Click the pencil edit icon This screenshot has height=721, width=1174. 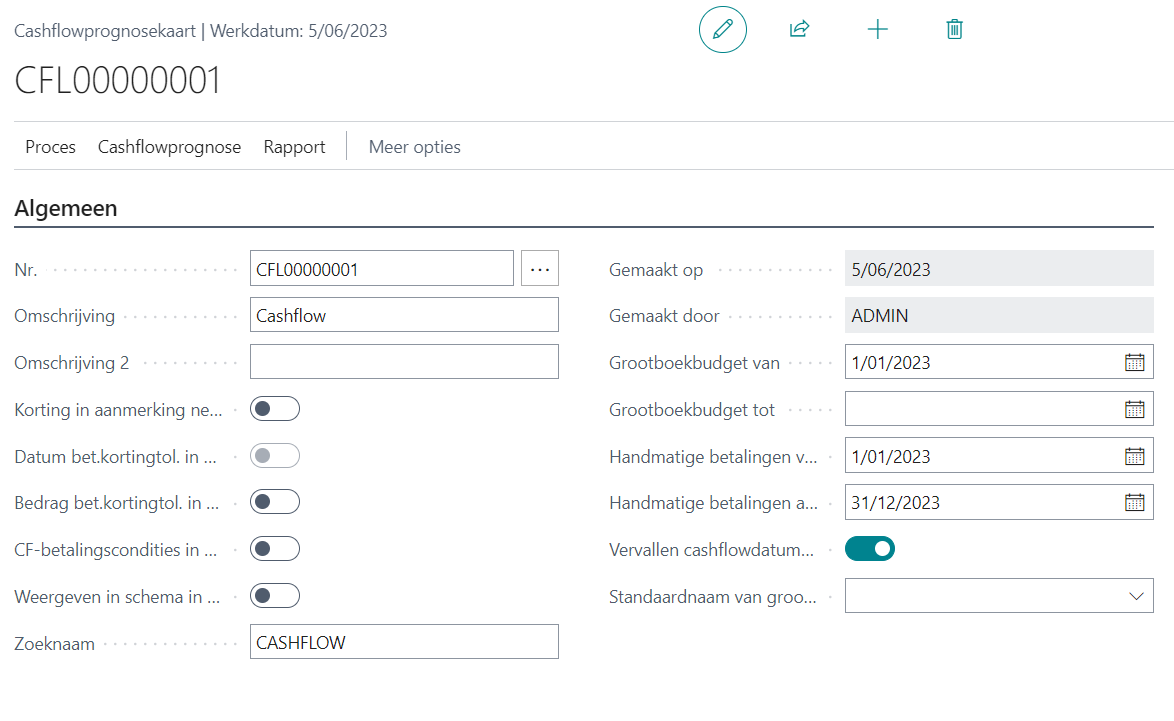coord(722,30)
